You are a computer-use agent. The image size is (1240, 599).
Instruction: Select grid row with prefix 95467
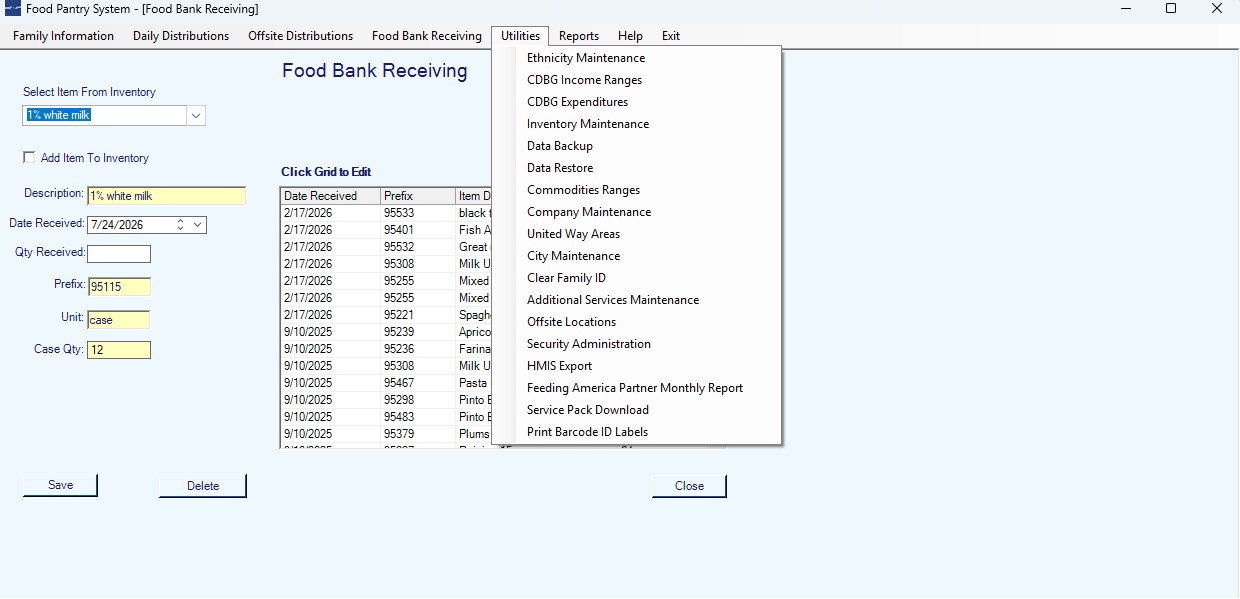tap(386, 383)
